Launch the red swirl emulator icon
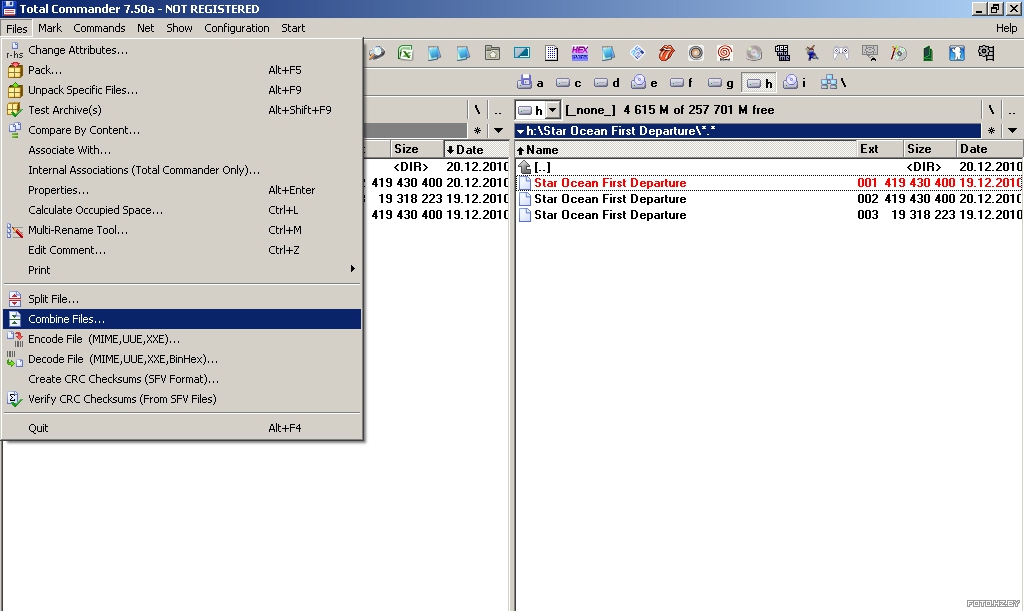The image size is (1024, 611). 724,53
